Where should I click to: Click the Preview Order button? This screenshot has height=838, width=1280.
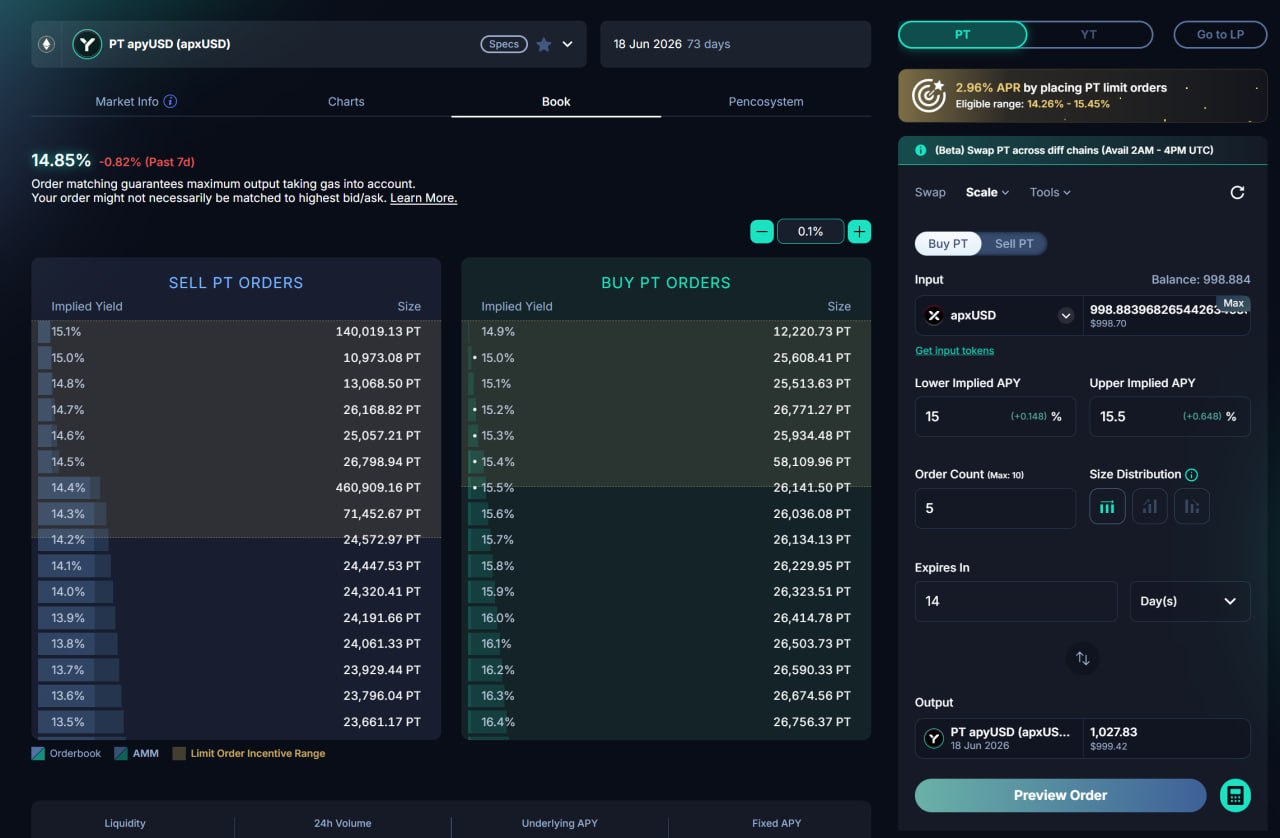click(x=1060, y=795)
